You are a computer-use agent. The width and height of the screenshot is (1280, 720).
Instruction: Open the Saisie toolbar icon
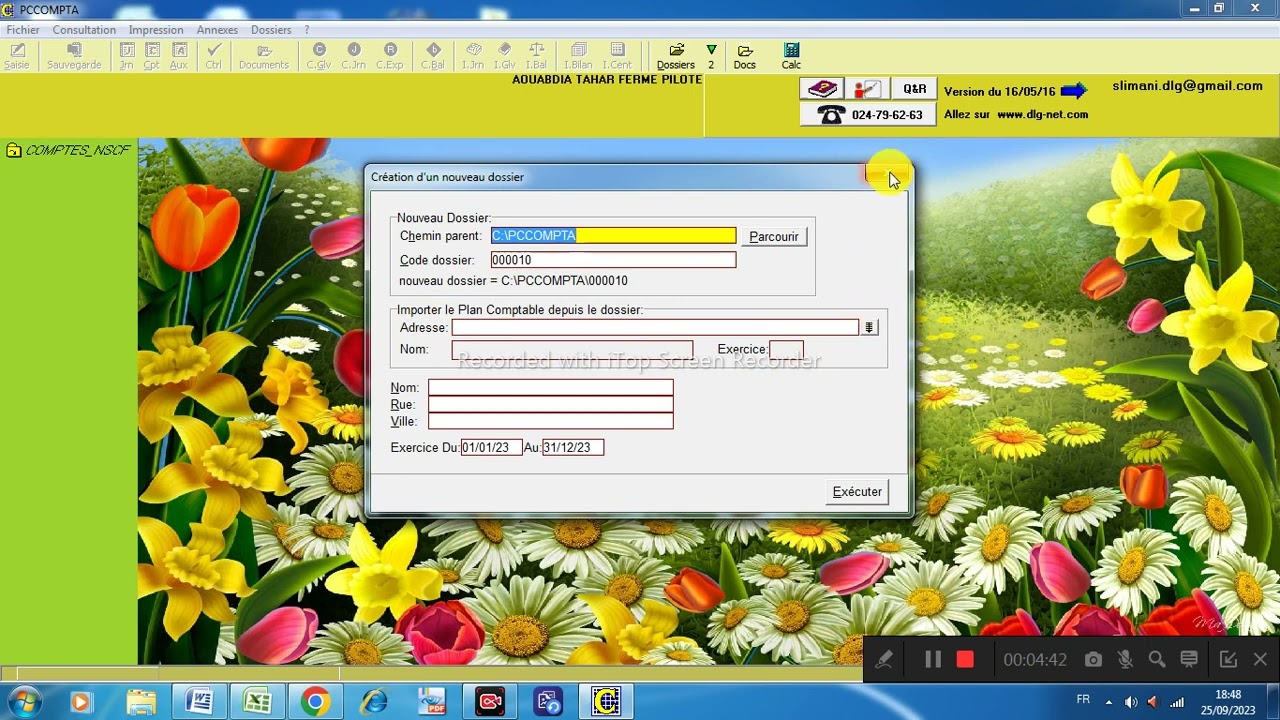tap(17, 56)
